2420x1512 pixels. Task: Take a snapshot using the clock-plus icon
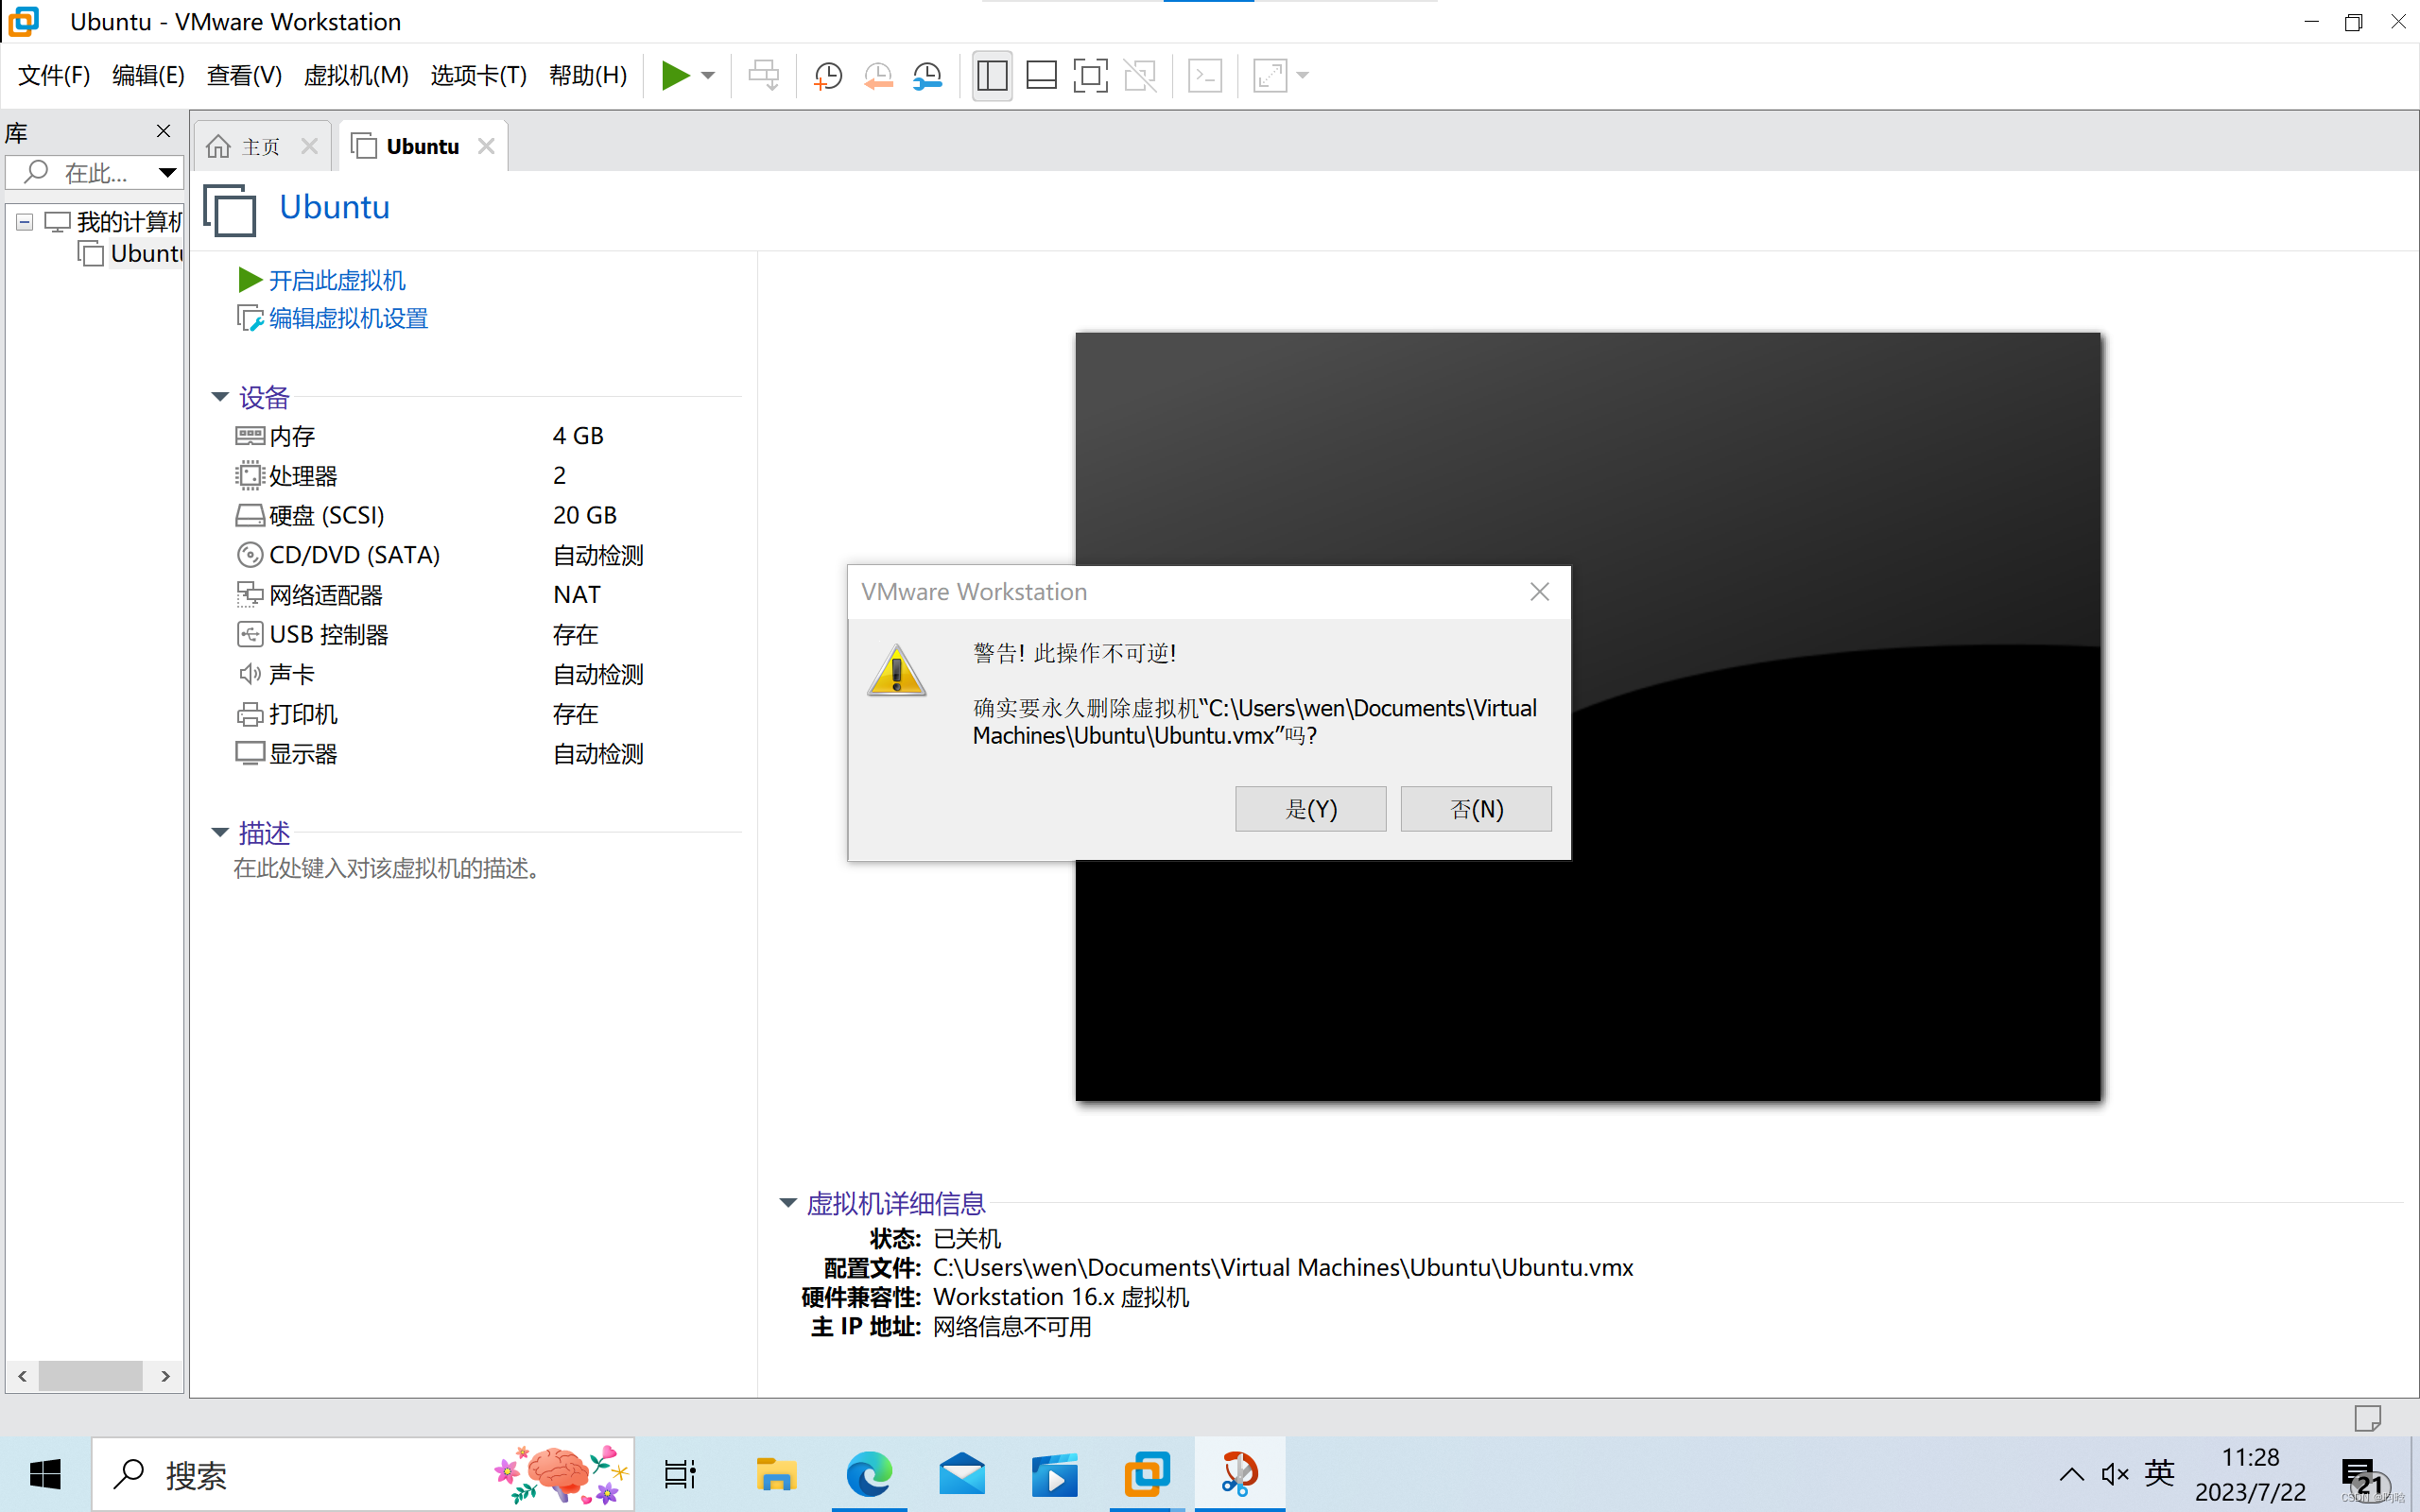pos(827,75)
